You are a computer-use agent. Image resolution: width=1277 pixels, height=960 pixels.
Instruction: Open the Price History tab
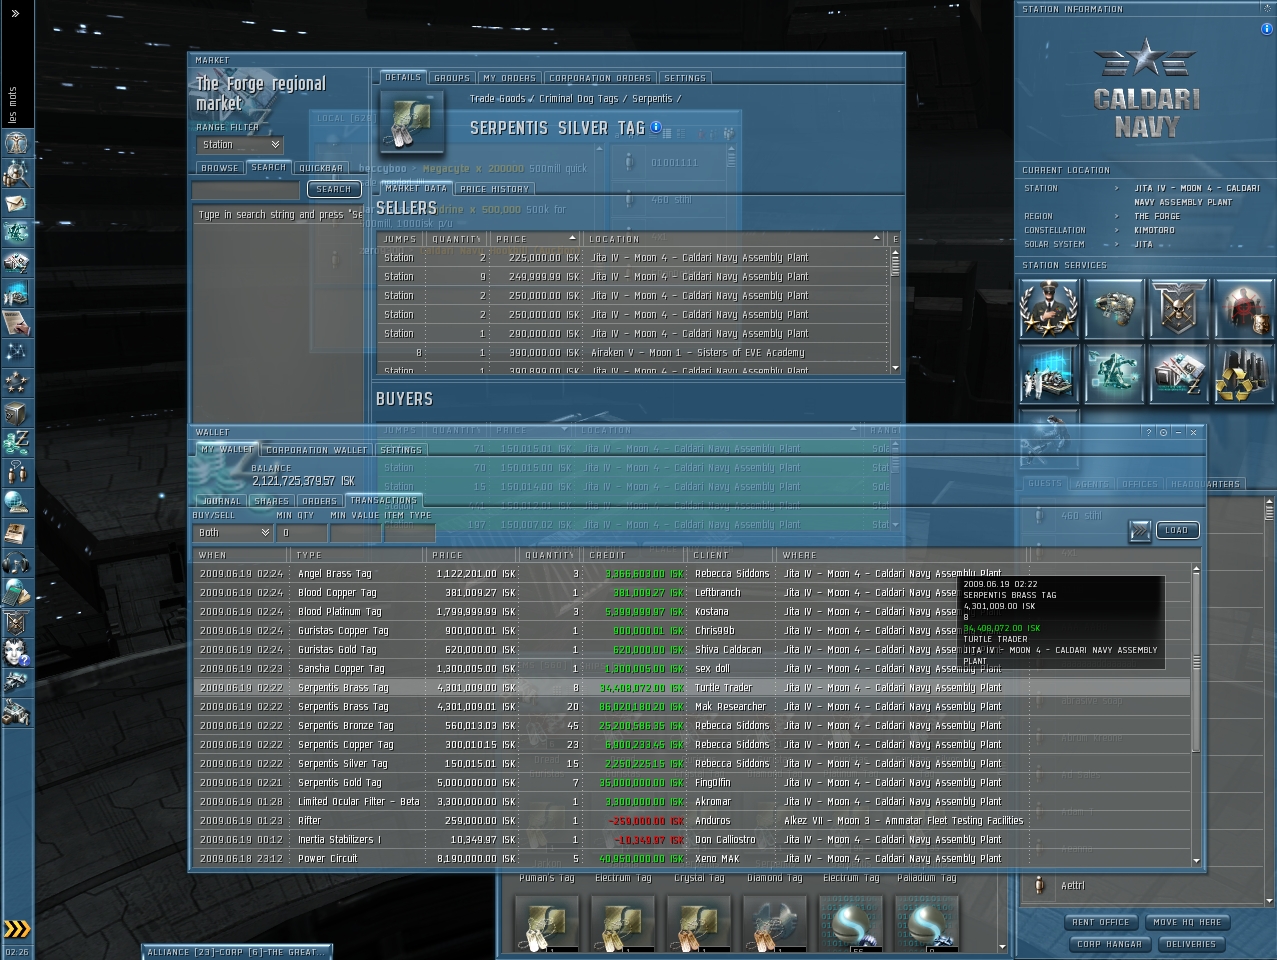[x=494, y=189]
